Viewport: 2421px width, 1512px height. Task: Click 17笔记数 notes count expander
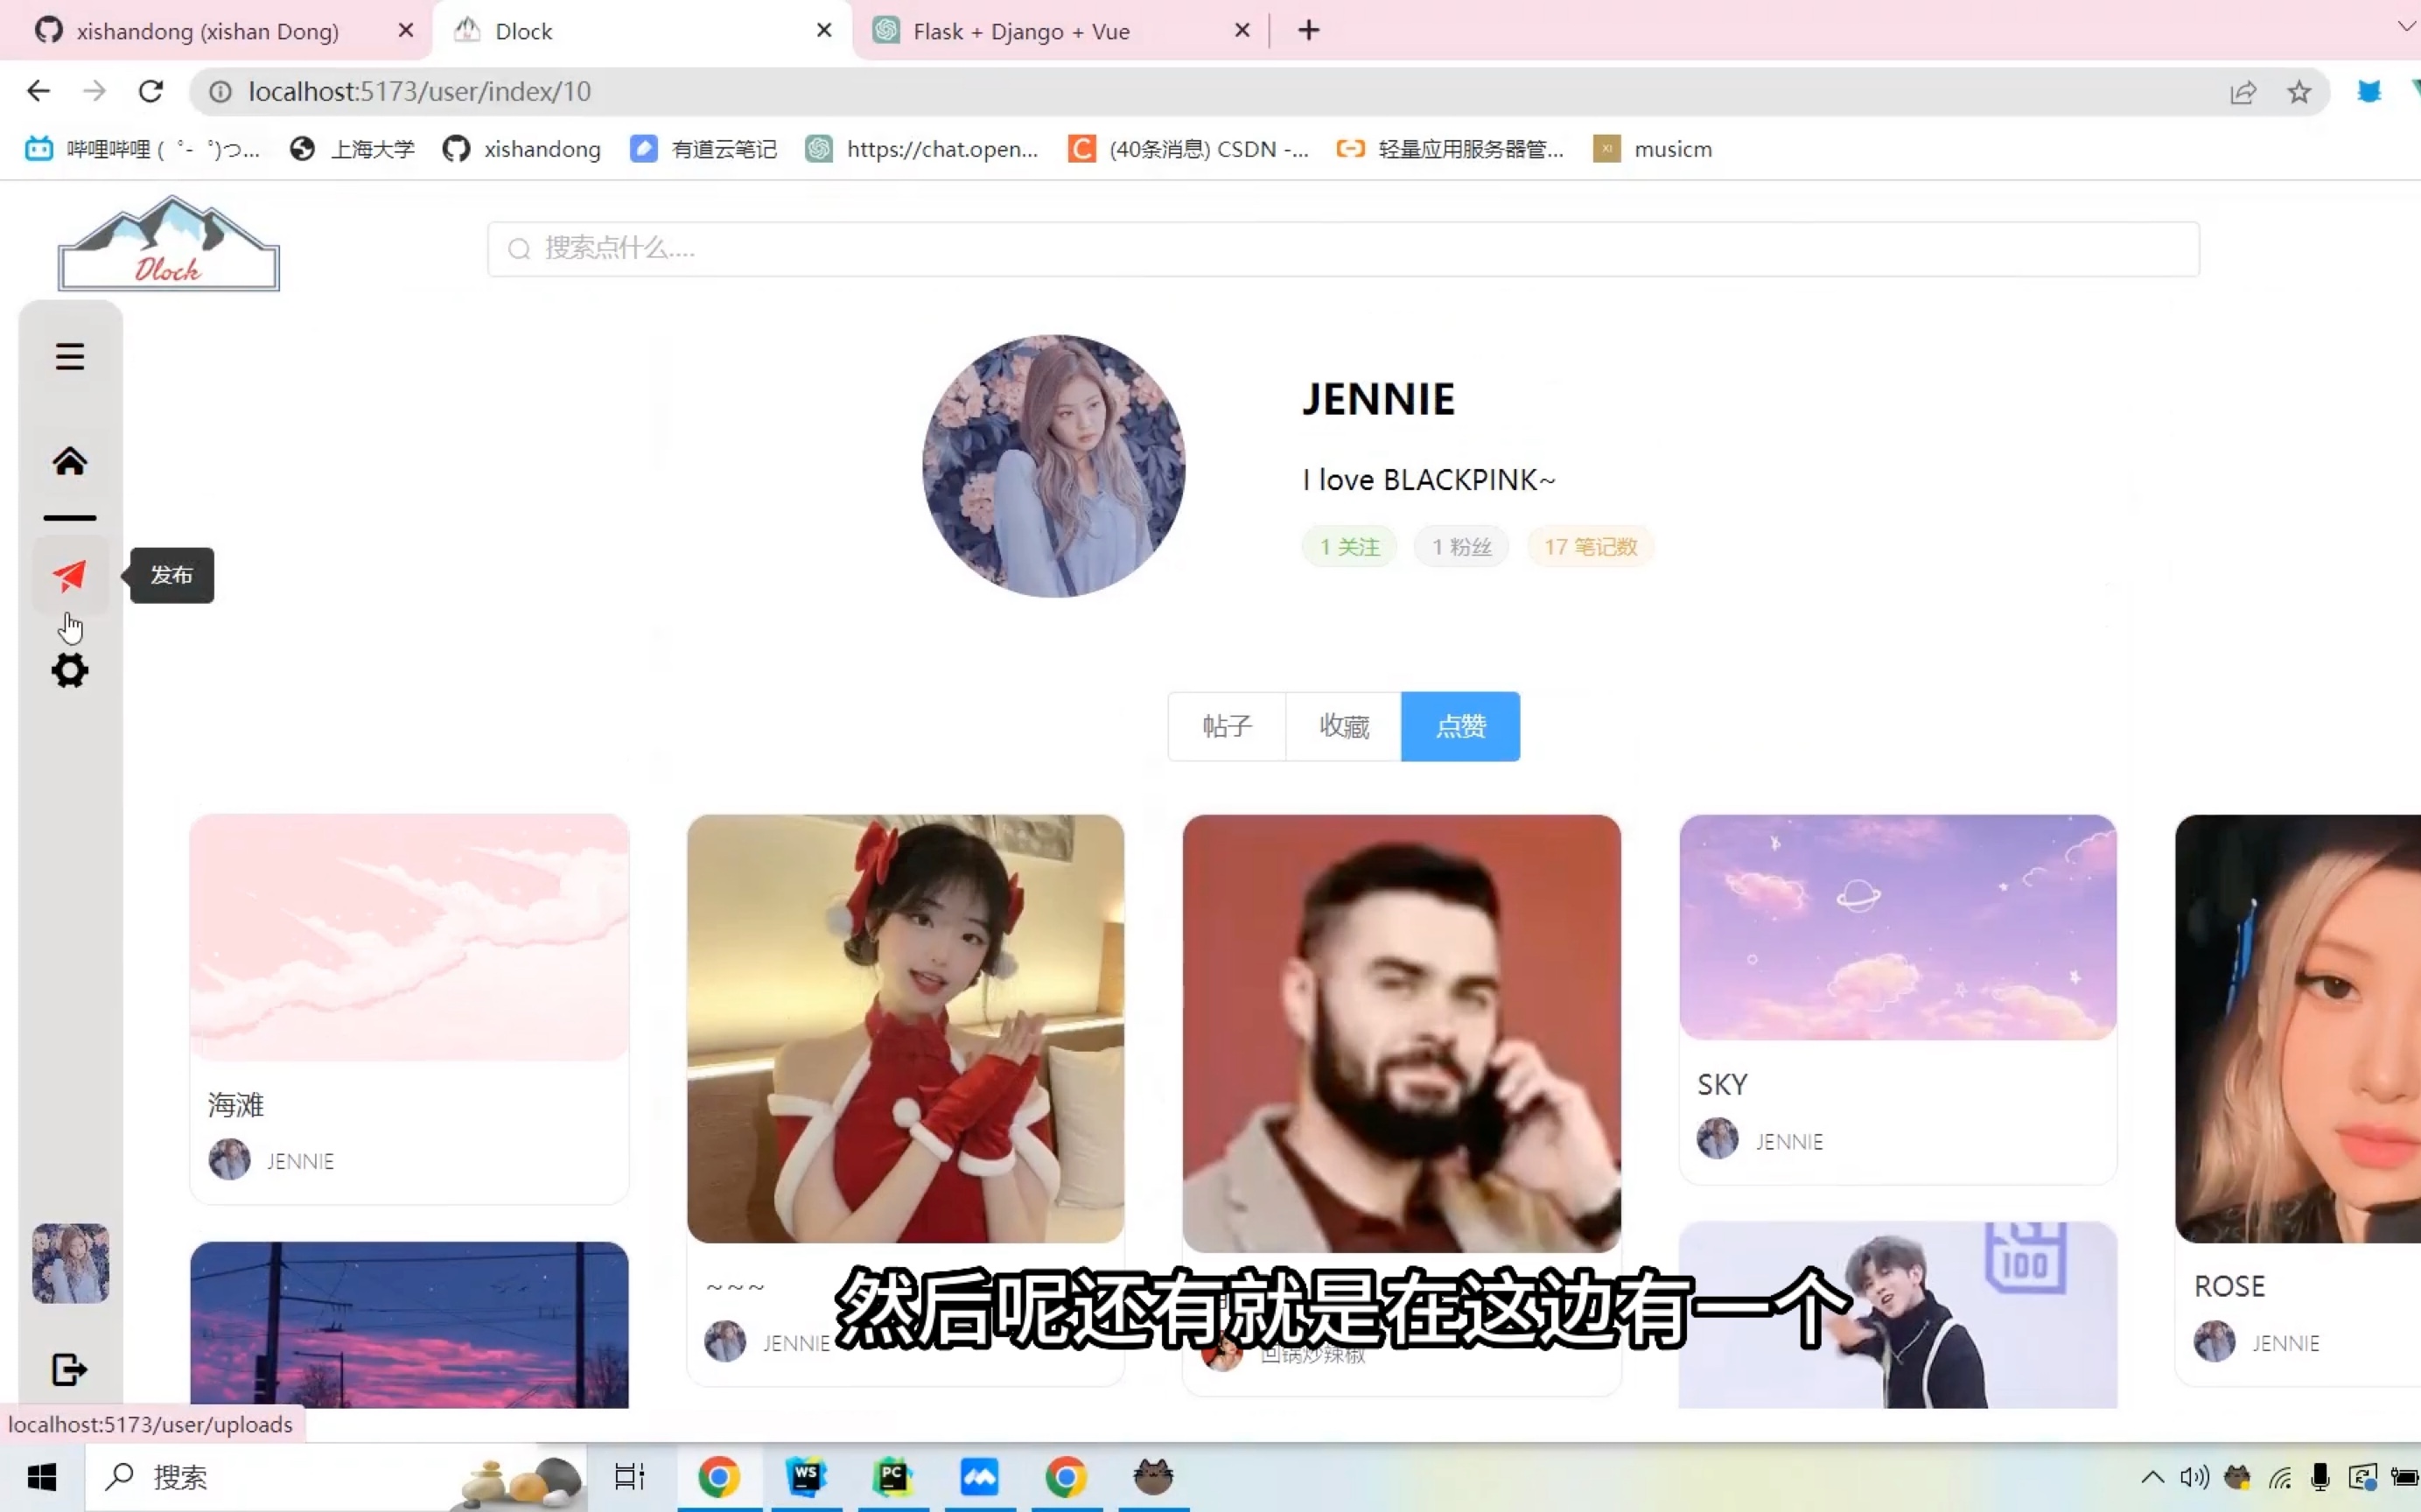point(1586,547)
